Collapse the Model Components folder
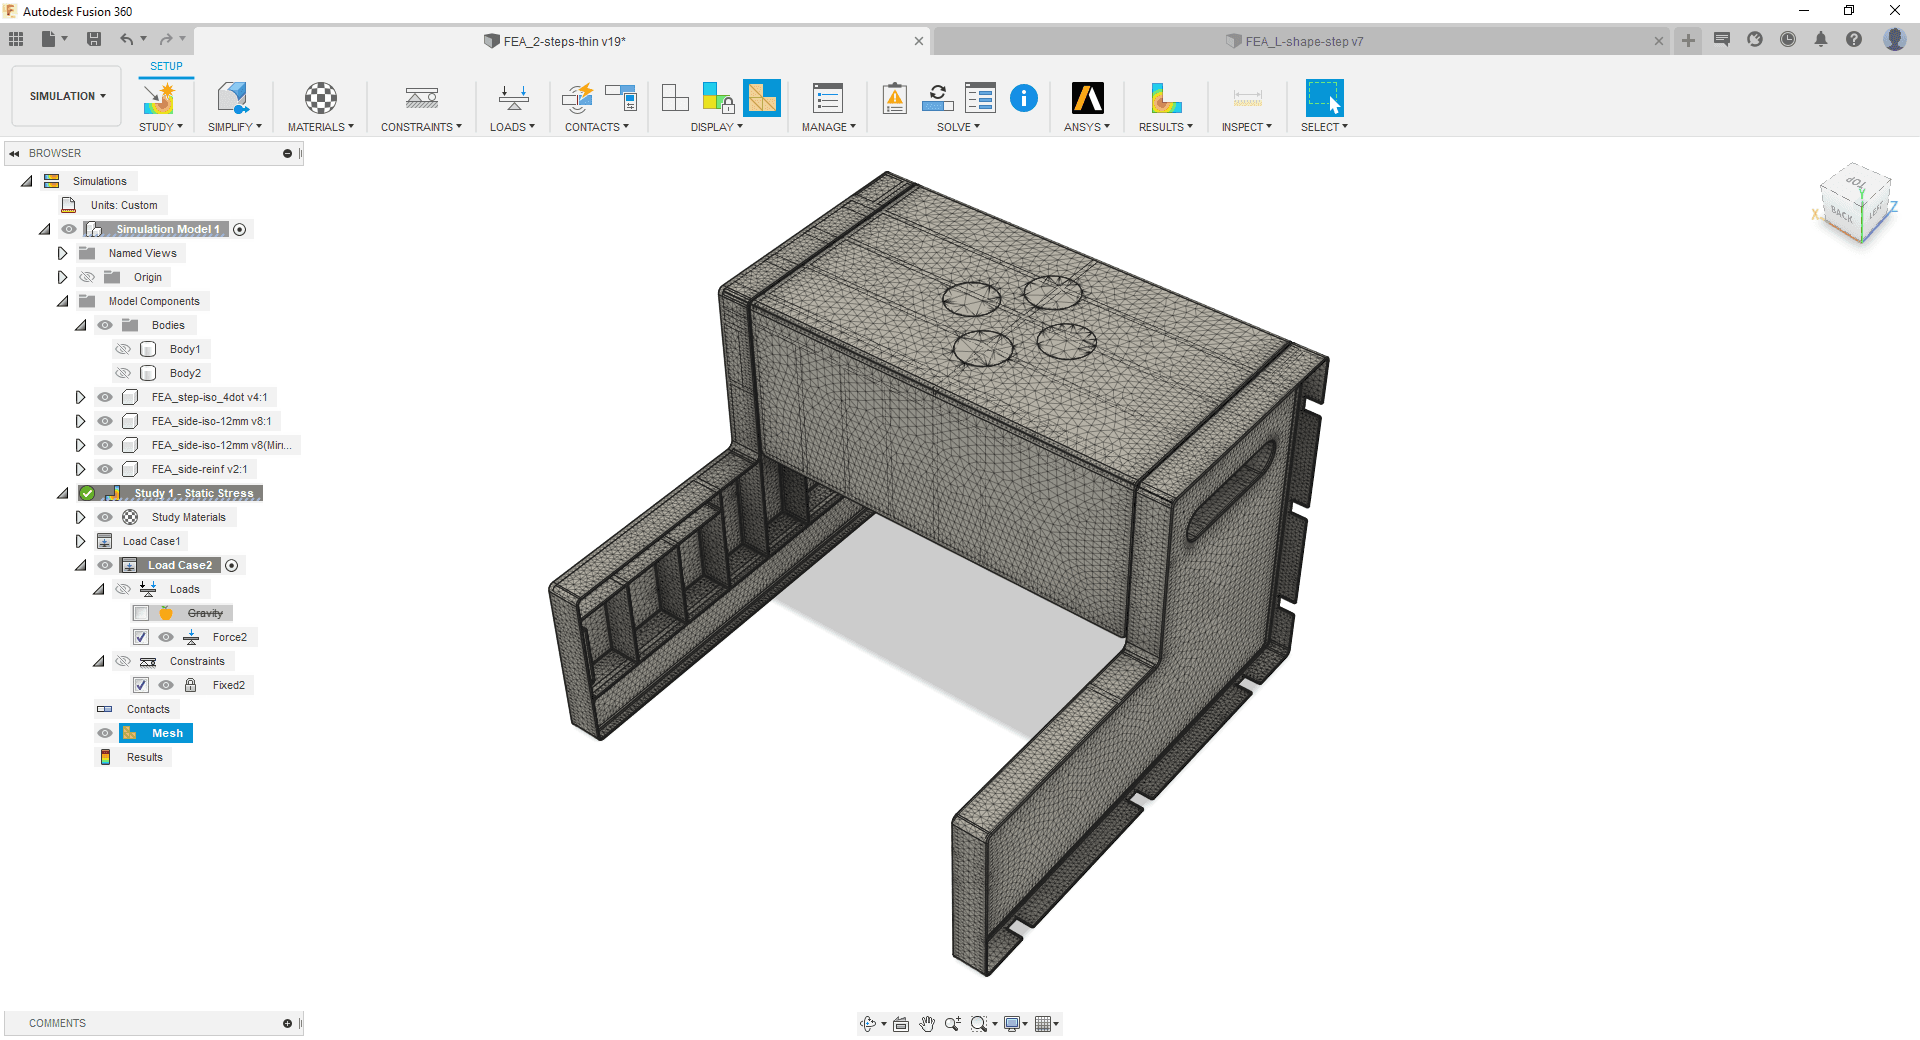 point(62,301)
